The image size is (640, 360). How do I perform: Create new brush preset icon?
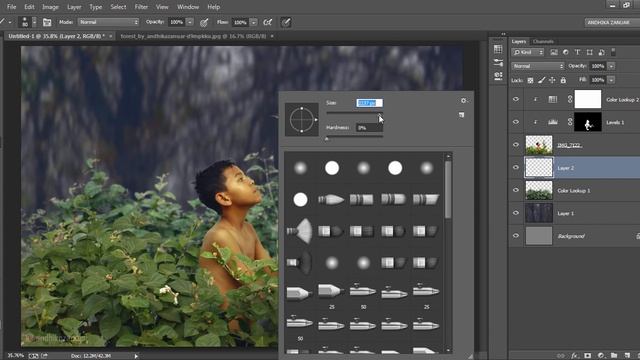pyautogui.click(x=461, y=115)
